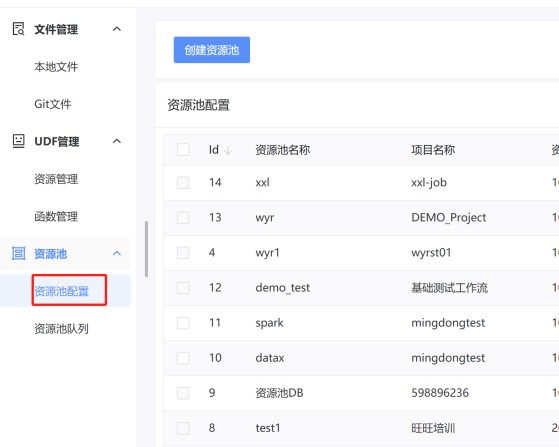This screenshot has width=559, height=447.
Task: Select the checkbox for the wyr1 row
Action: [x=183, y=253]
